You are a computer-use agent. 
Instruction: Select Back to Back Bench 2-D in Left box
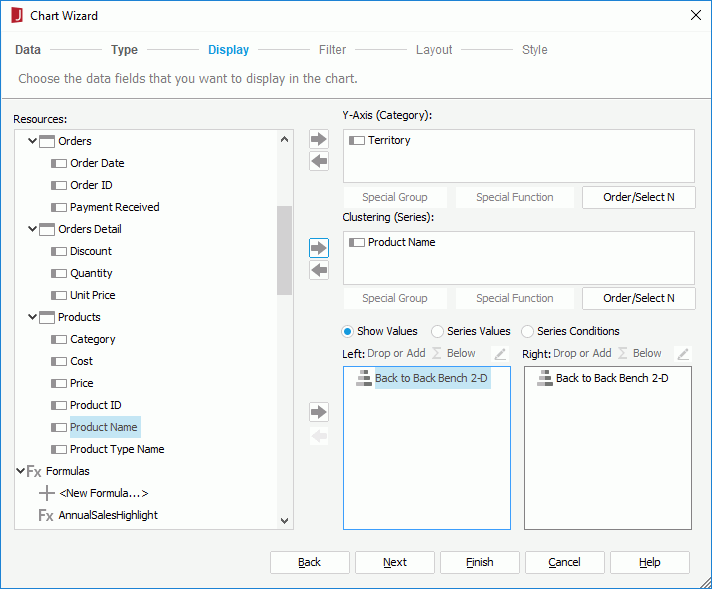coord(431,378)
